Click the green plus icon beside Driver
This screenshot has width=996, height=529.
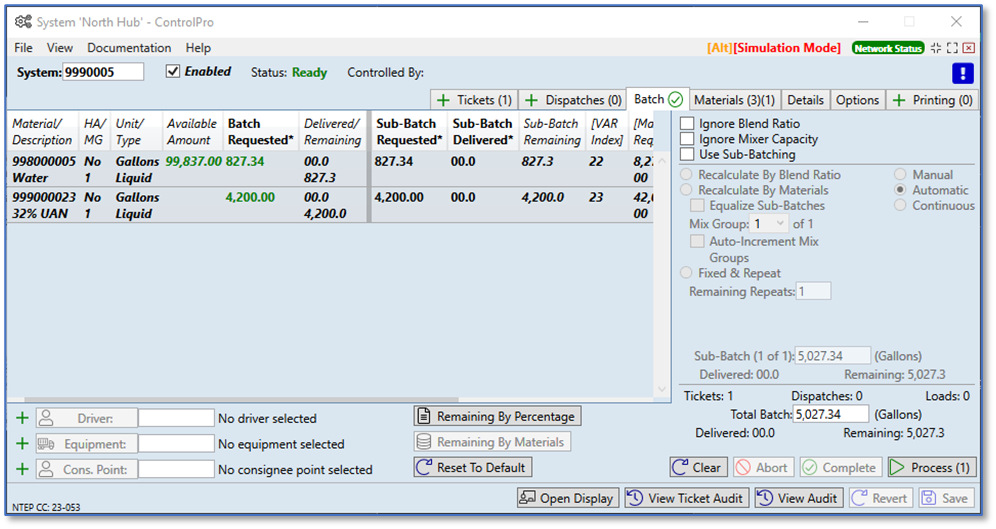tap(22, 418)
